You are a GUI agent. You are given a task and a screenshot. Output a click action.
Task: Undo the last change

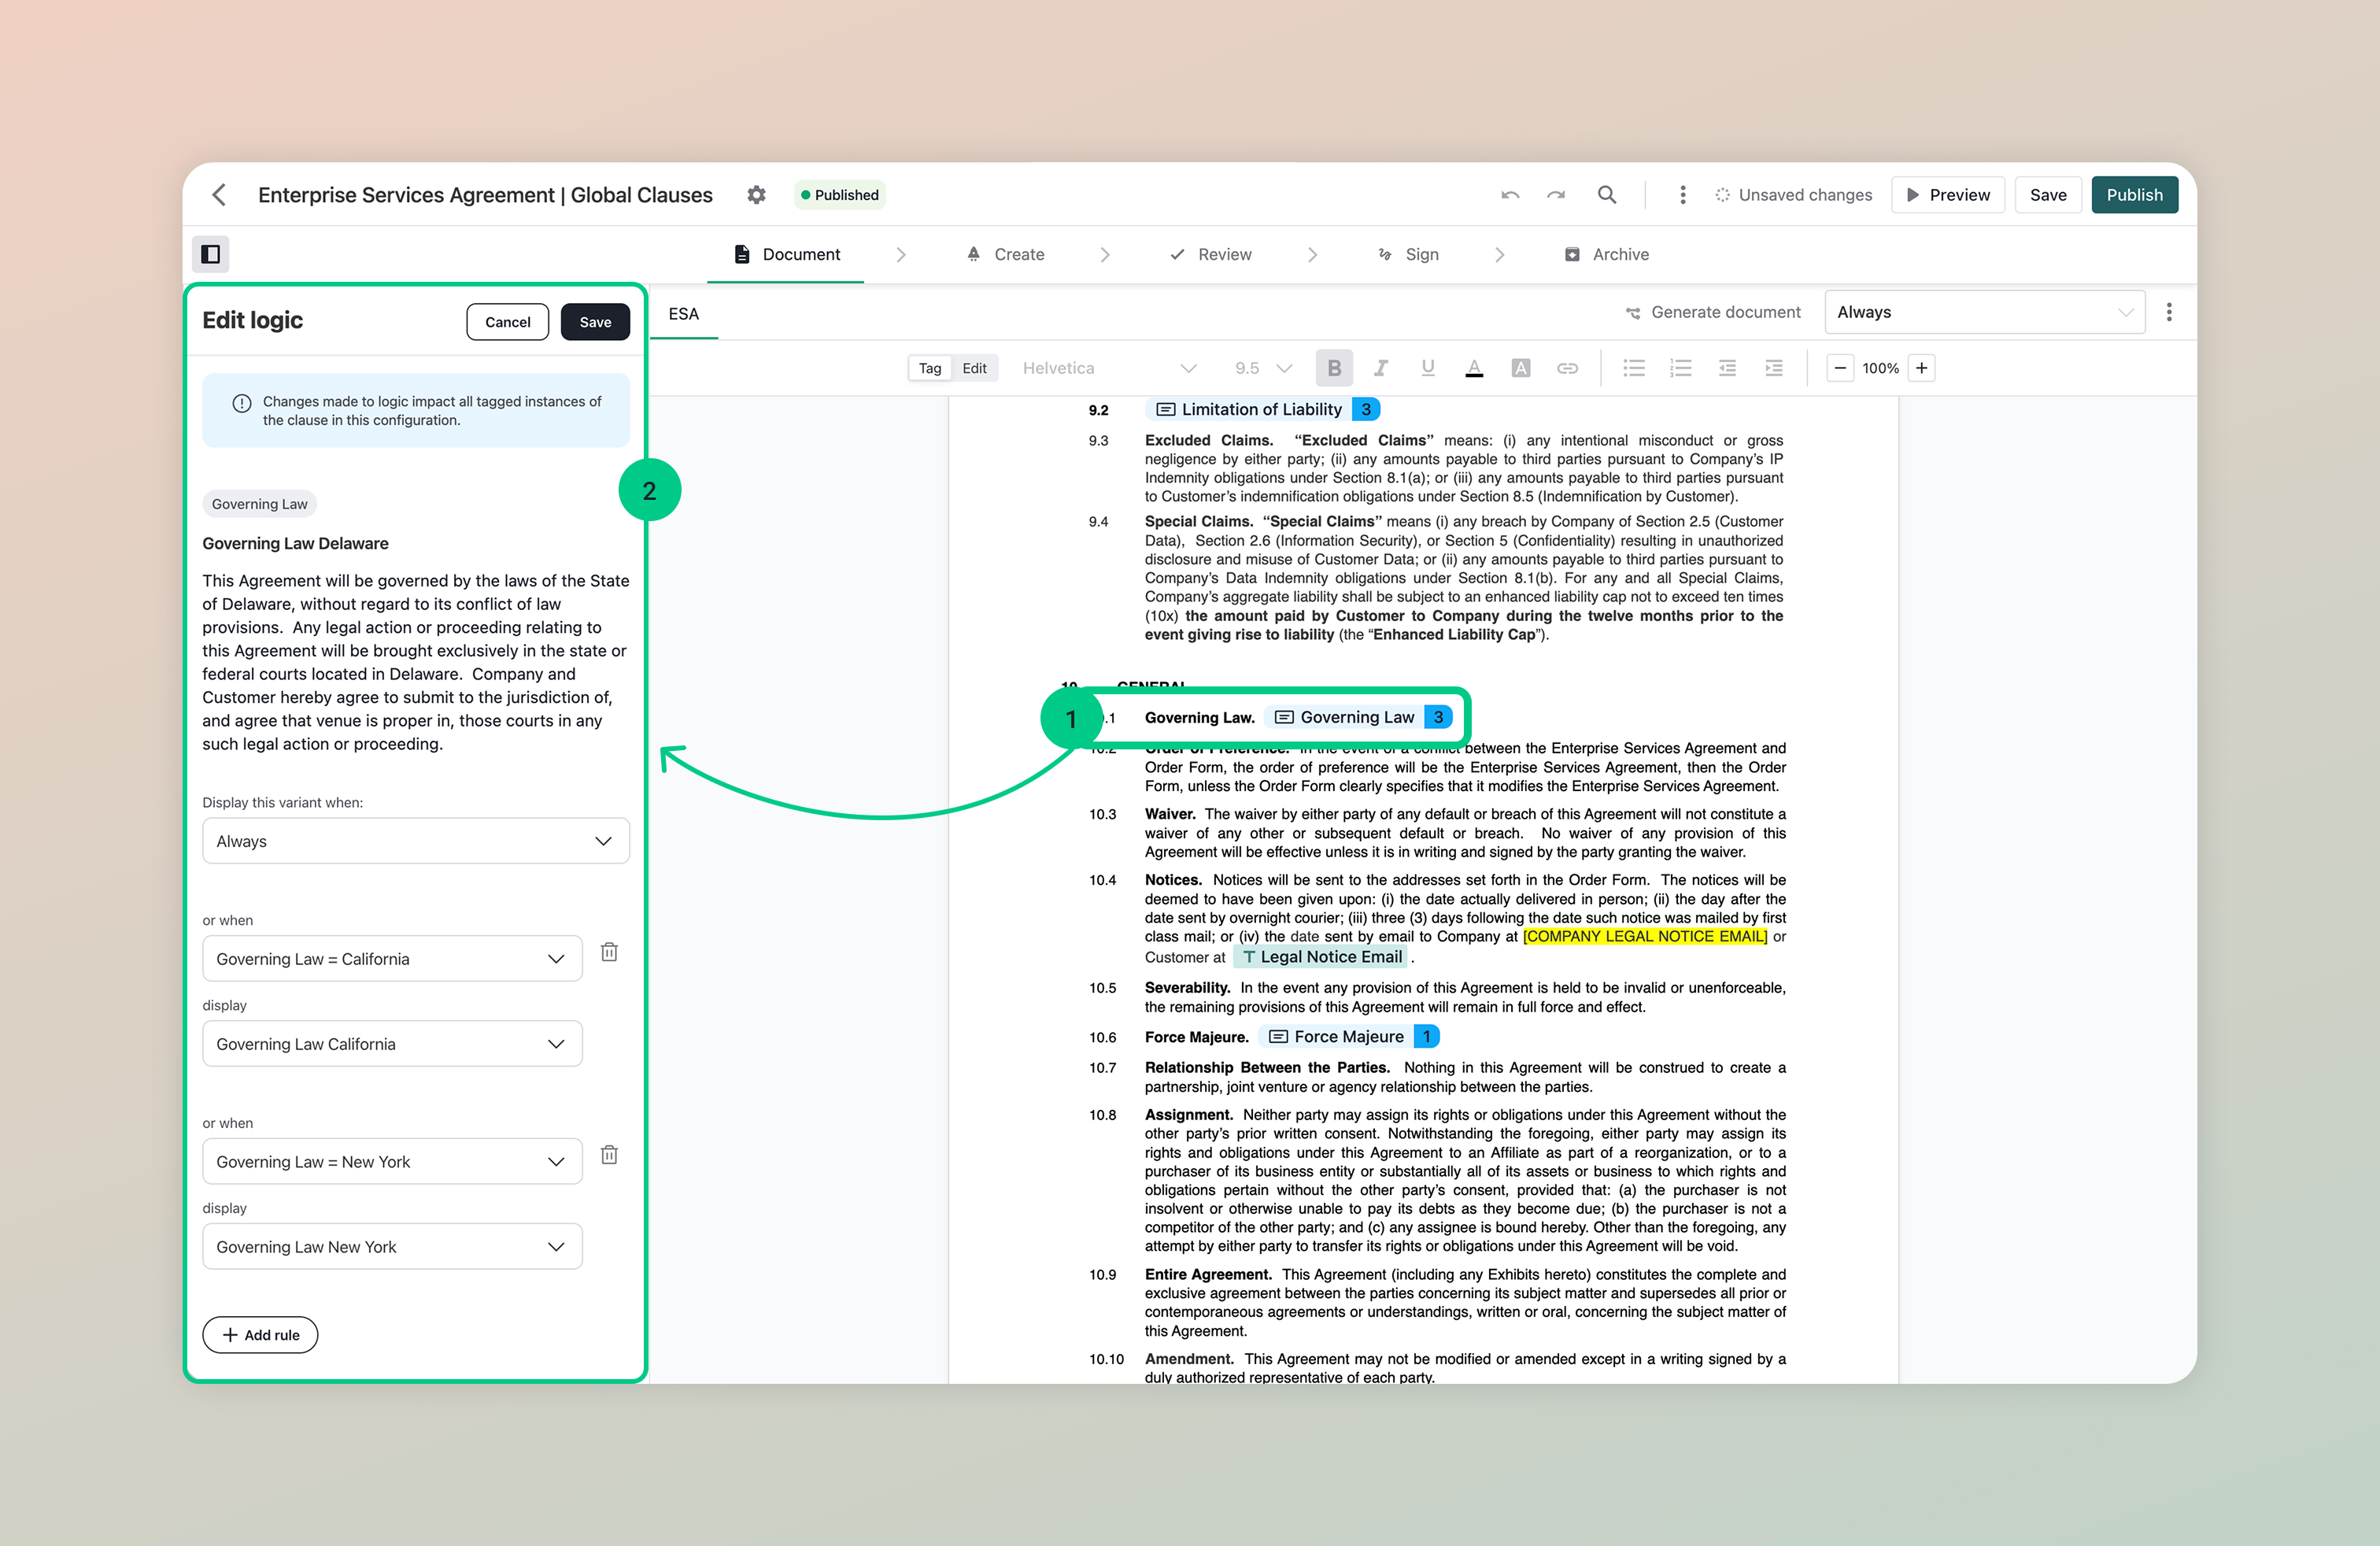point(1510,195)
